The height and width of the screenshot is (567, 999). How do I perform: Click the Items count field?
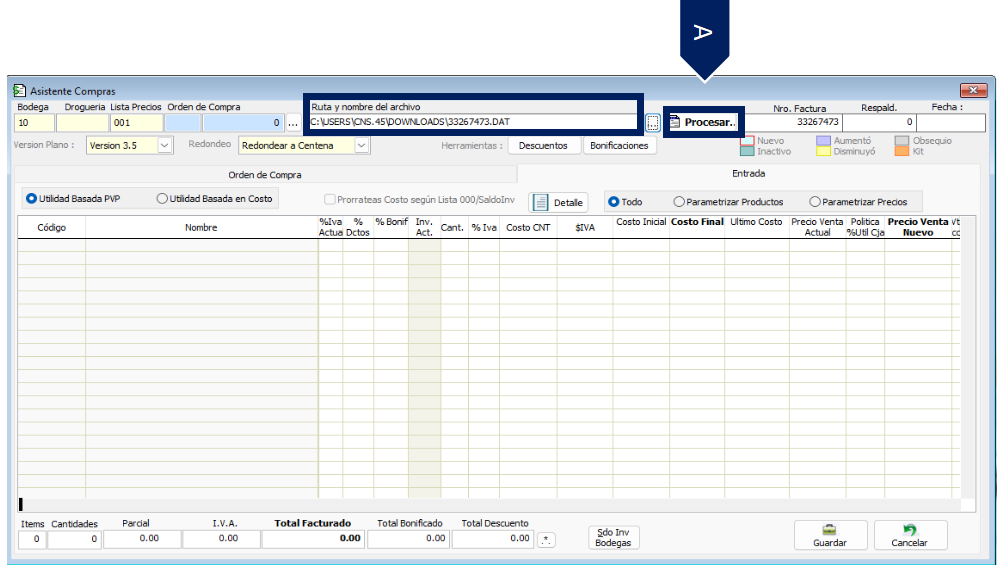click(32, 540)
